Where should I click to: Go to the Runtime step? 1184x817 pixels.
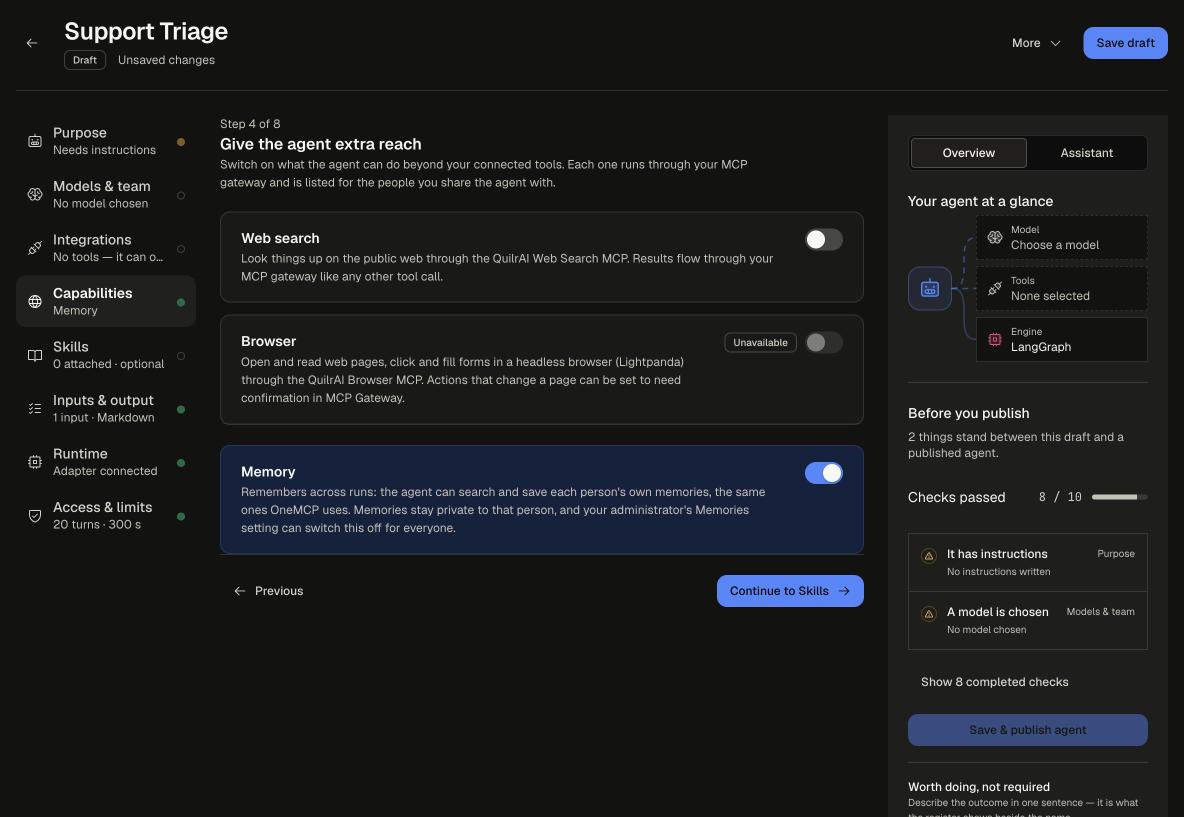tap(106, 463)
